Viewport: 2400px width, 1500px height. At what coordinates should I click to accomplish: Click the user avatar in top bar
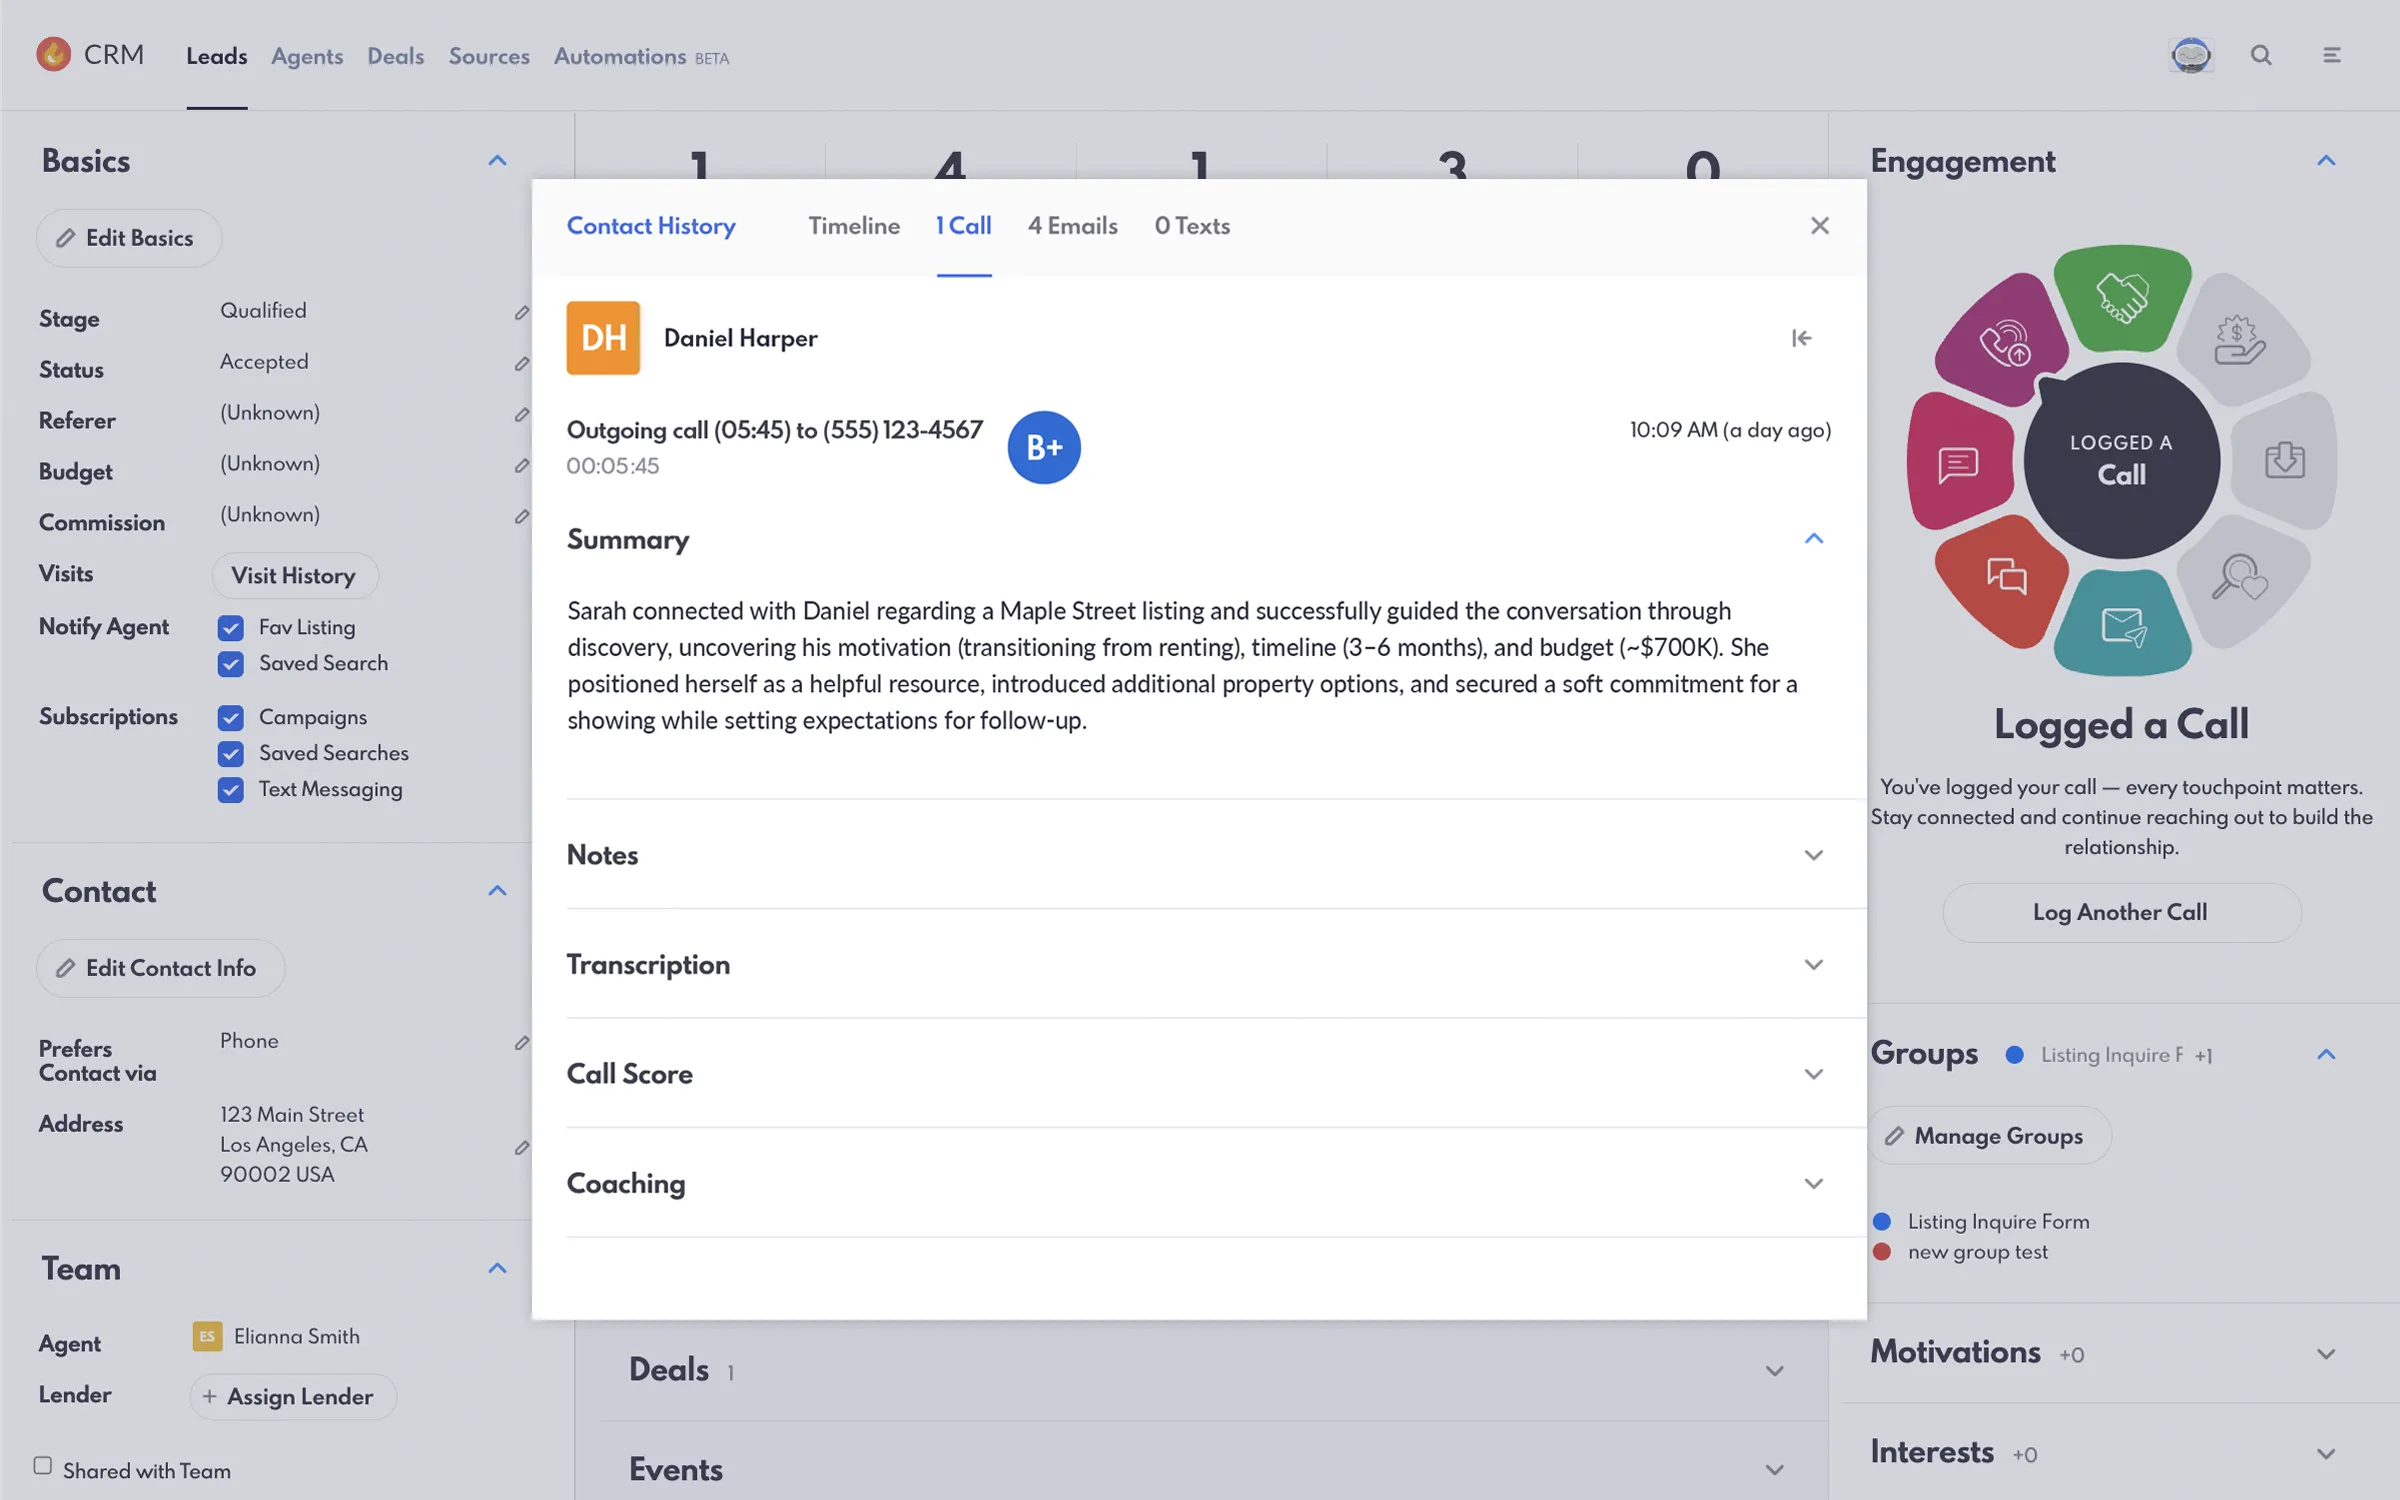click(x=2190, y=55)
